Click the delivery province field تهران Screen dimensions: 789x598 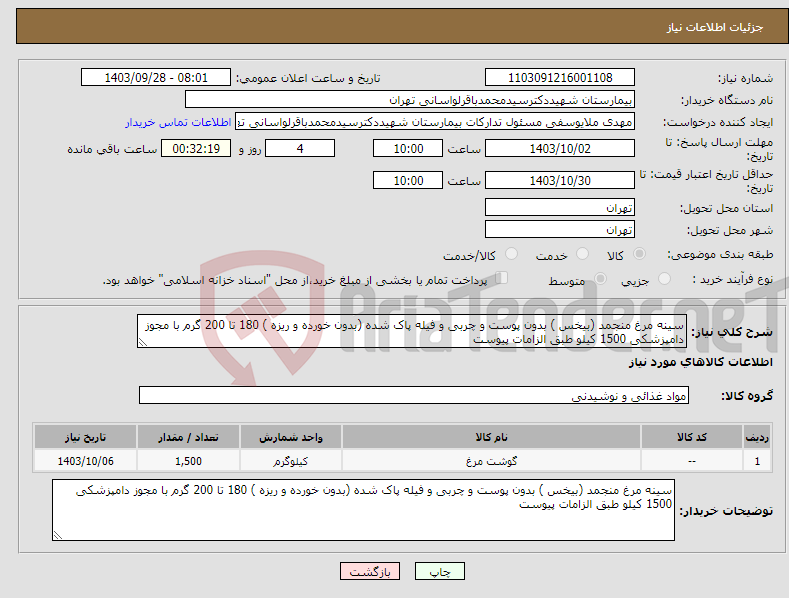560,207
